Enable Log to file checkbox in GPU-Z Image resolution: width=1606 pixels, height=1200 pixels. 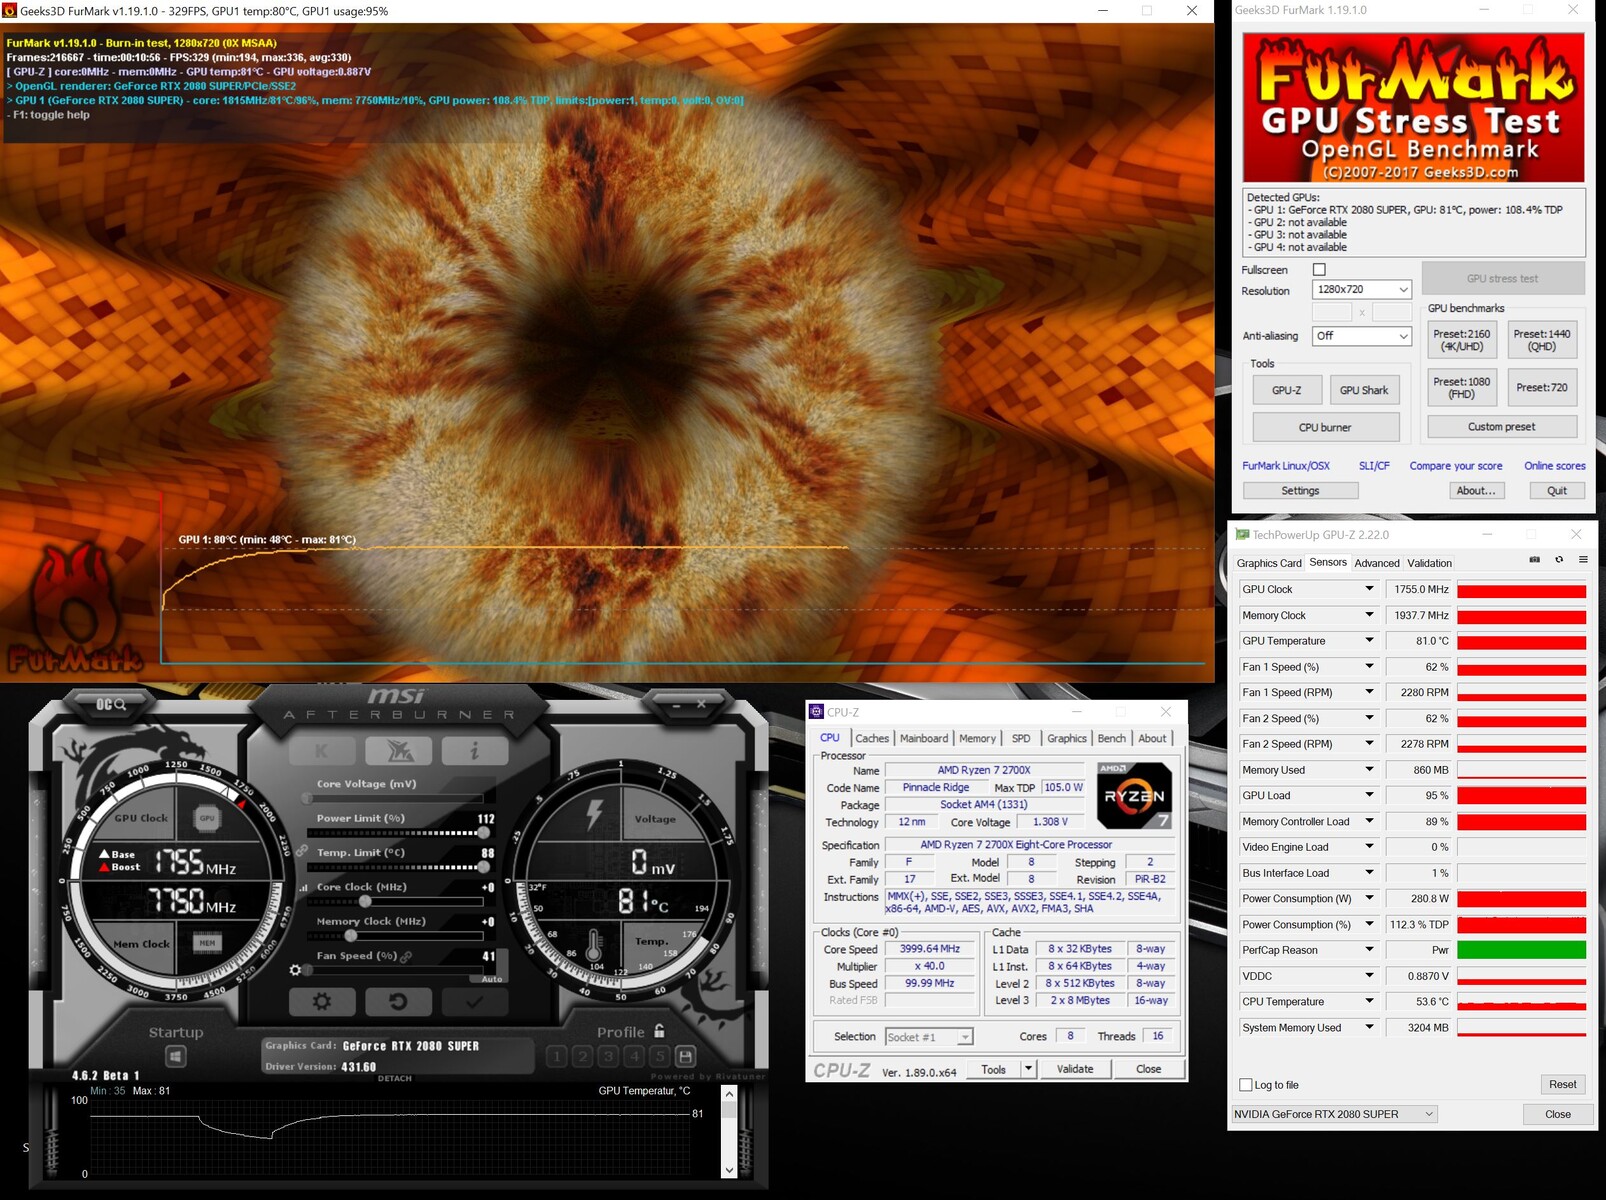[x=1246, y=1085]
